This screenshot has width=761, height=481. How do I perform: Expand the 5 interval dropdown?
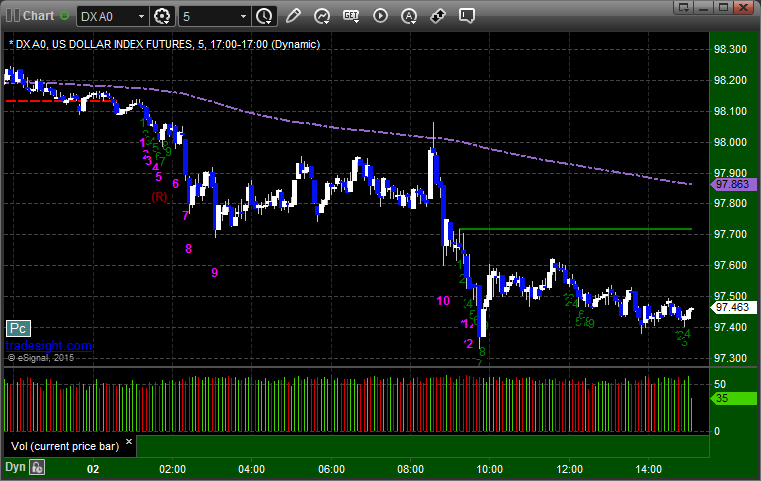pyautogui.click(x=243, y=17)
